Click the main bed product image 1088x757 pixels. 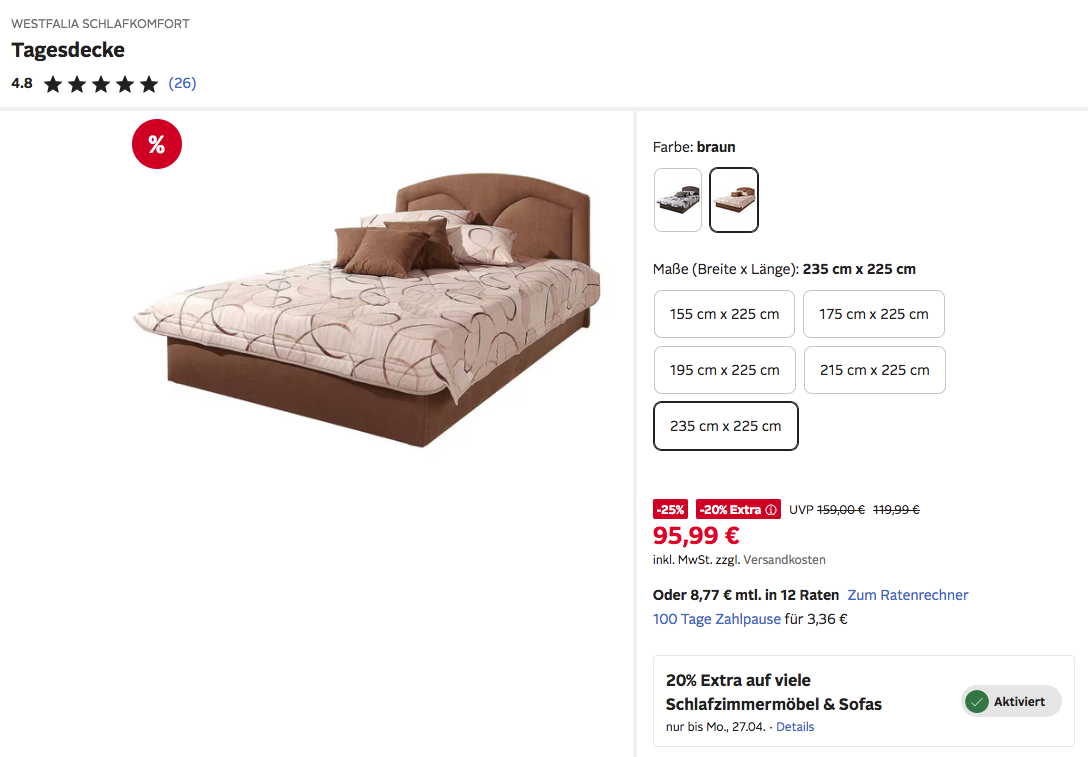tap(366, 309)
